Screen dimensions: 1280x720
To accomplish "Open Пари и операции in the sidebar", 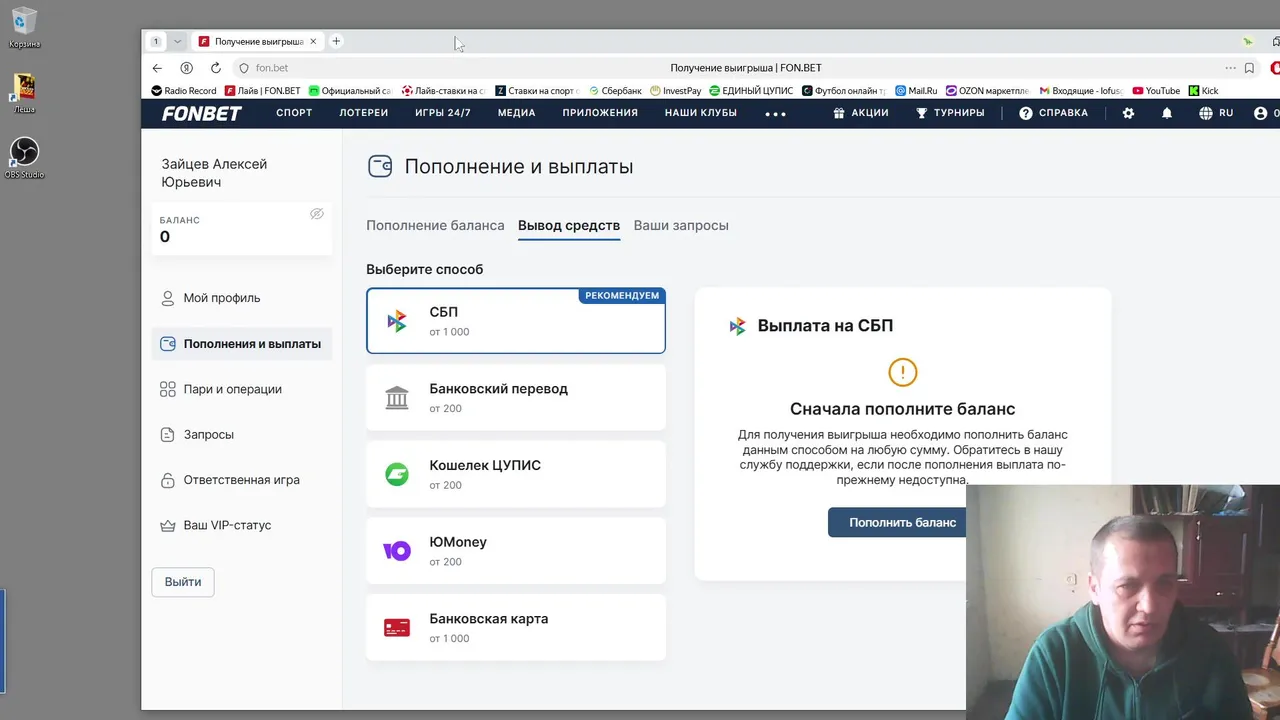I will click(242, 389).
